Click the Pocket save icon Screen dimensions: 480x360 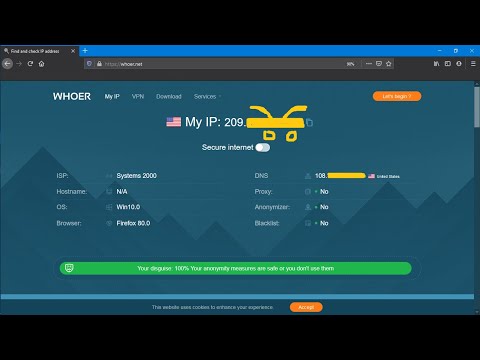[x=379, y=63]
